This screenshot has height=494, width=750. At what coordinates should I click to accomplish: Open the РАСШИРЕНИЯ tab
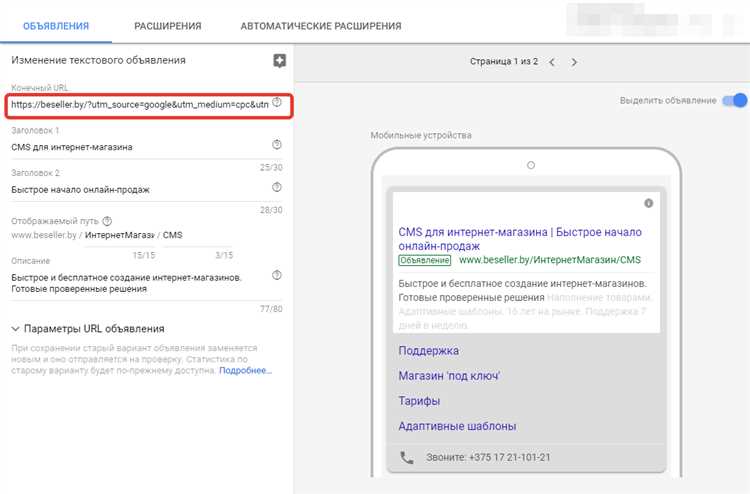coord(168,26)
